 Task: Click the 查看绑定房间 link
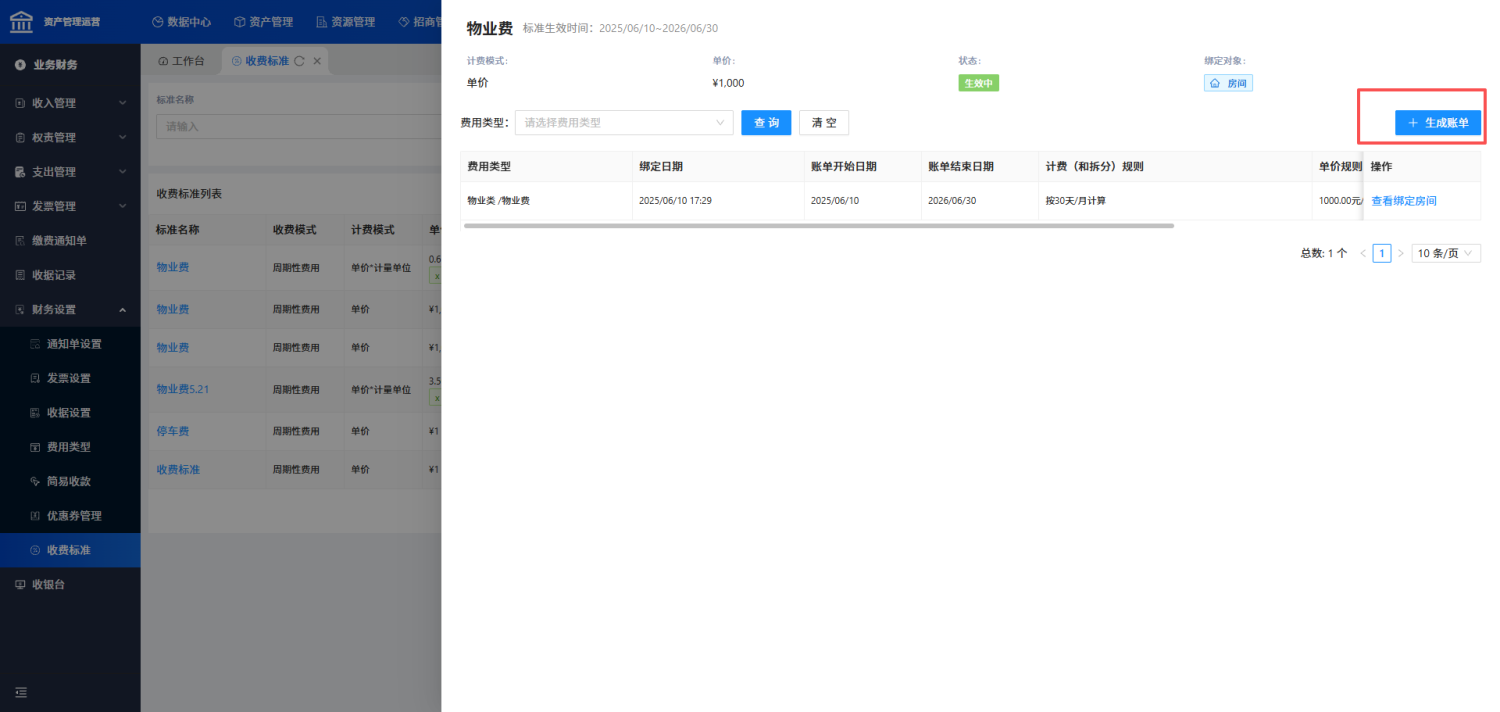(x=1404, y=201)
